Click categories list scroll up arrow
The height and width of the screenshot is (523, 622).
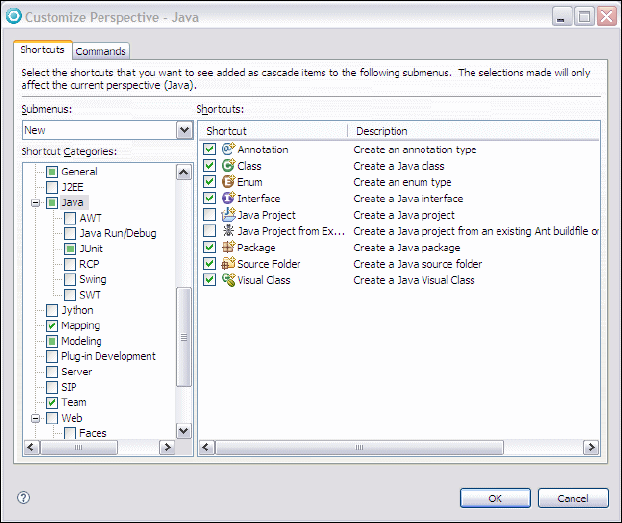tap(184, 172)
